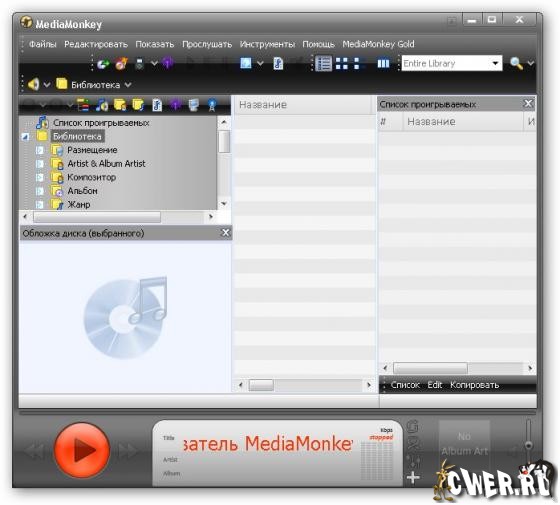The height and width of the screenshot is (505, 560).
Task: Adjust the volume slider knob
Action: click(528, 445)
